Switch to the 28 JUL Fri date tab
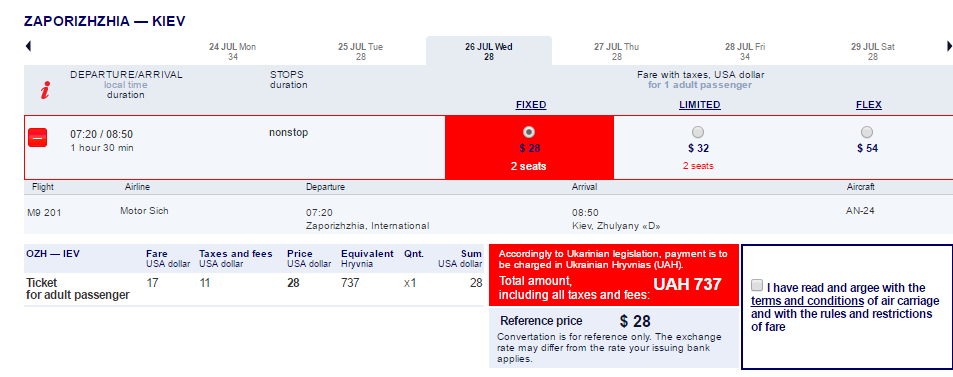Screen dimensions: 953x377 coord(745,51)
